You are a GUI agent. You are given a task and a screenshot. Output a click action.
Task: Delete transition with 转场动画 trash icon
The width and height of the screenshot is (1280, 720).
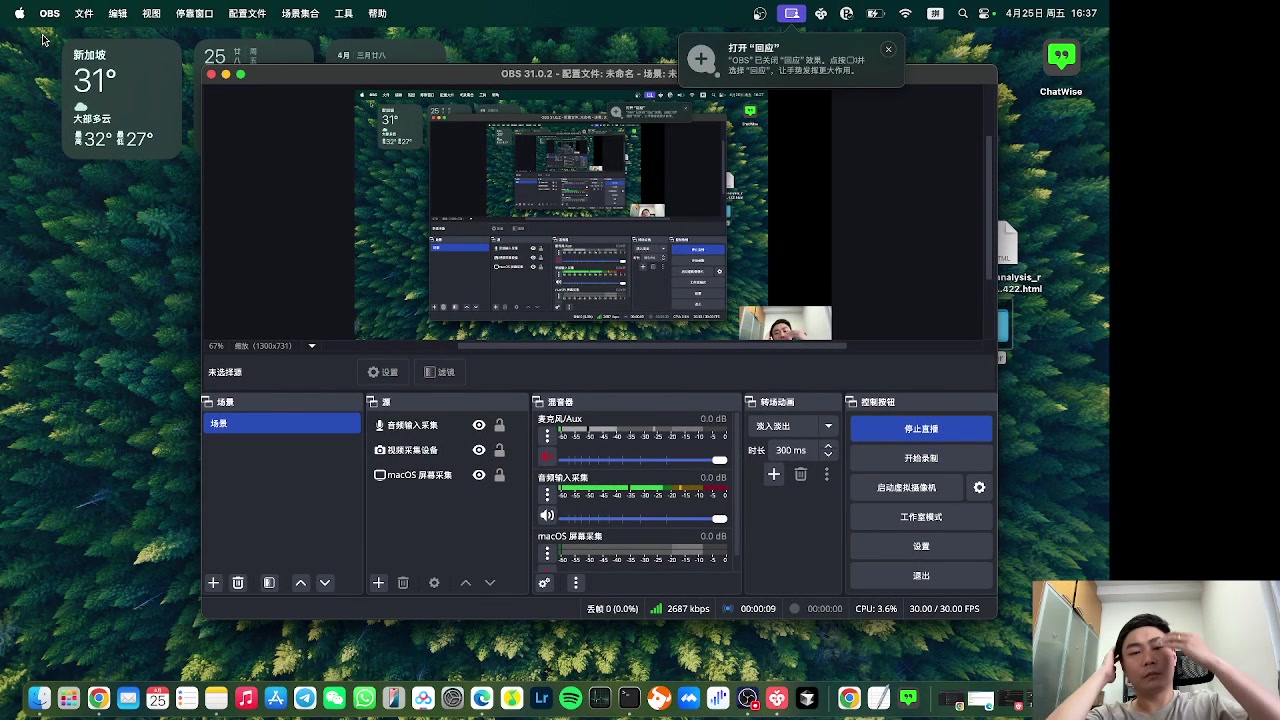pos(800,475)
